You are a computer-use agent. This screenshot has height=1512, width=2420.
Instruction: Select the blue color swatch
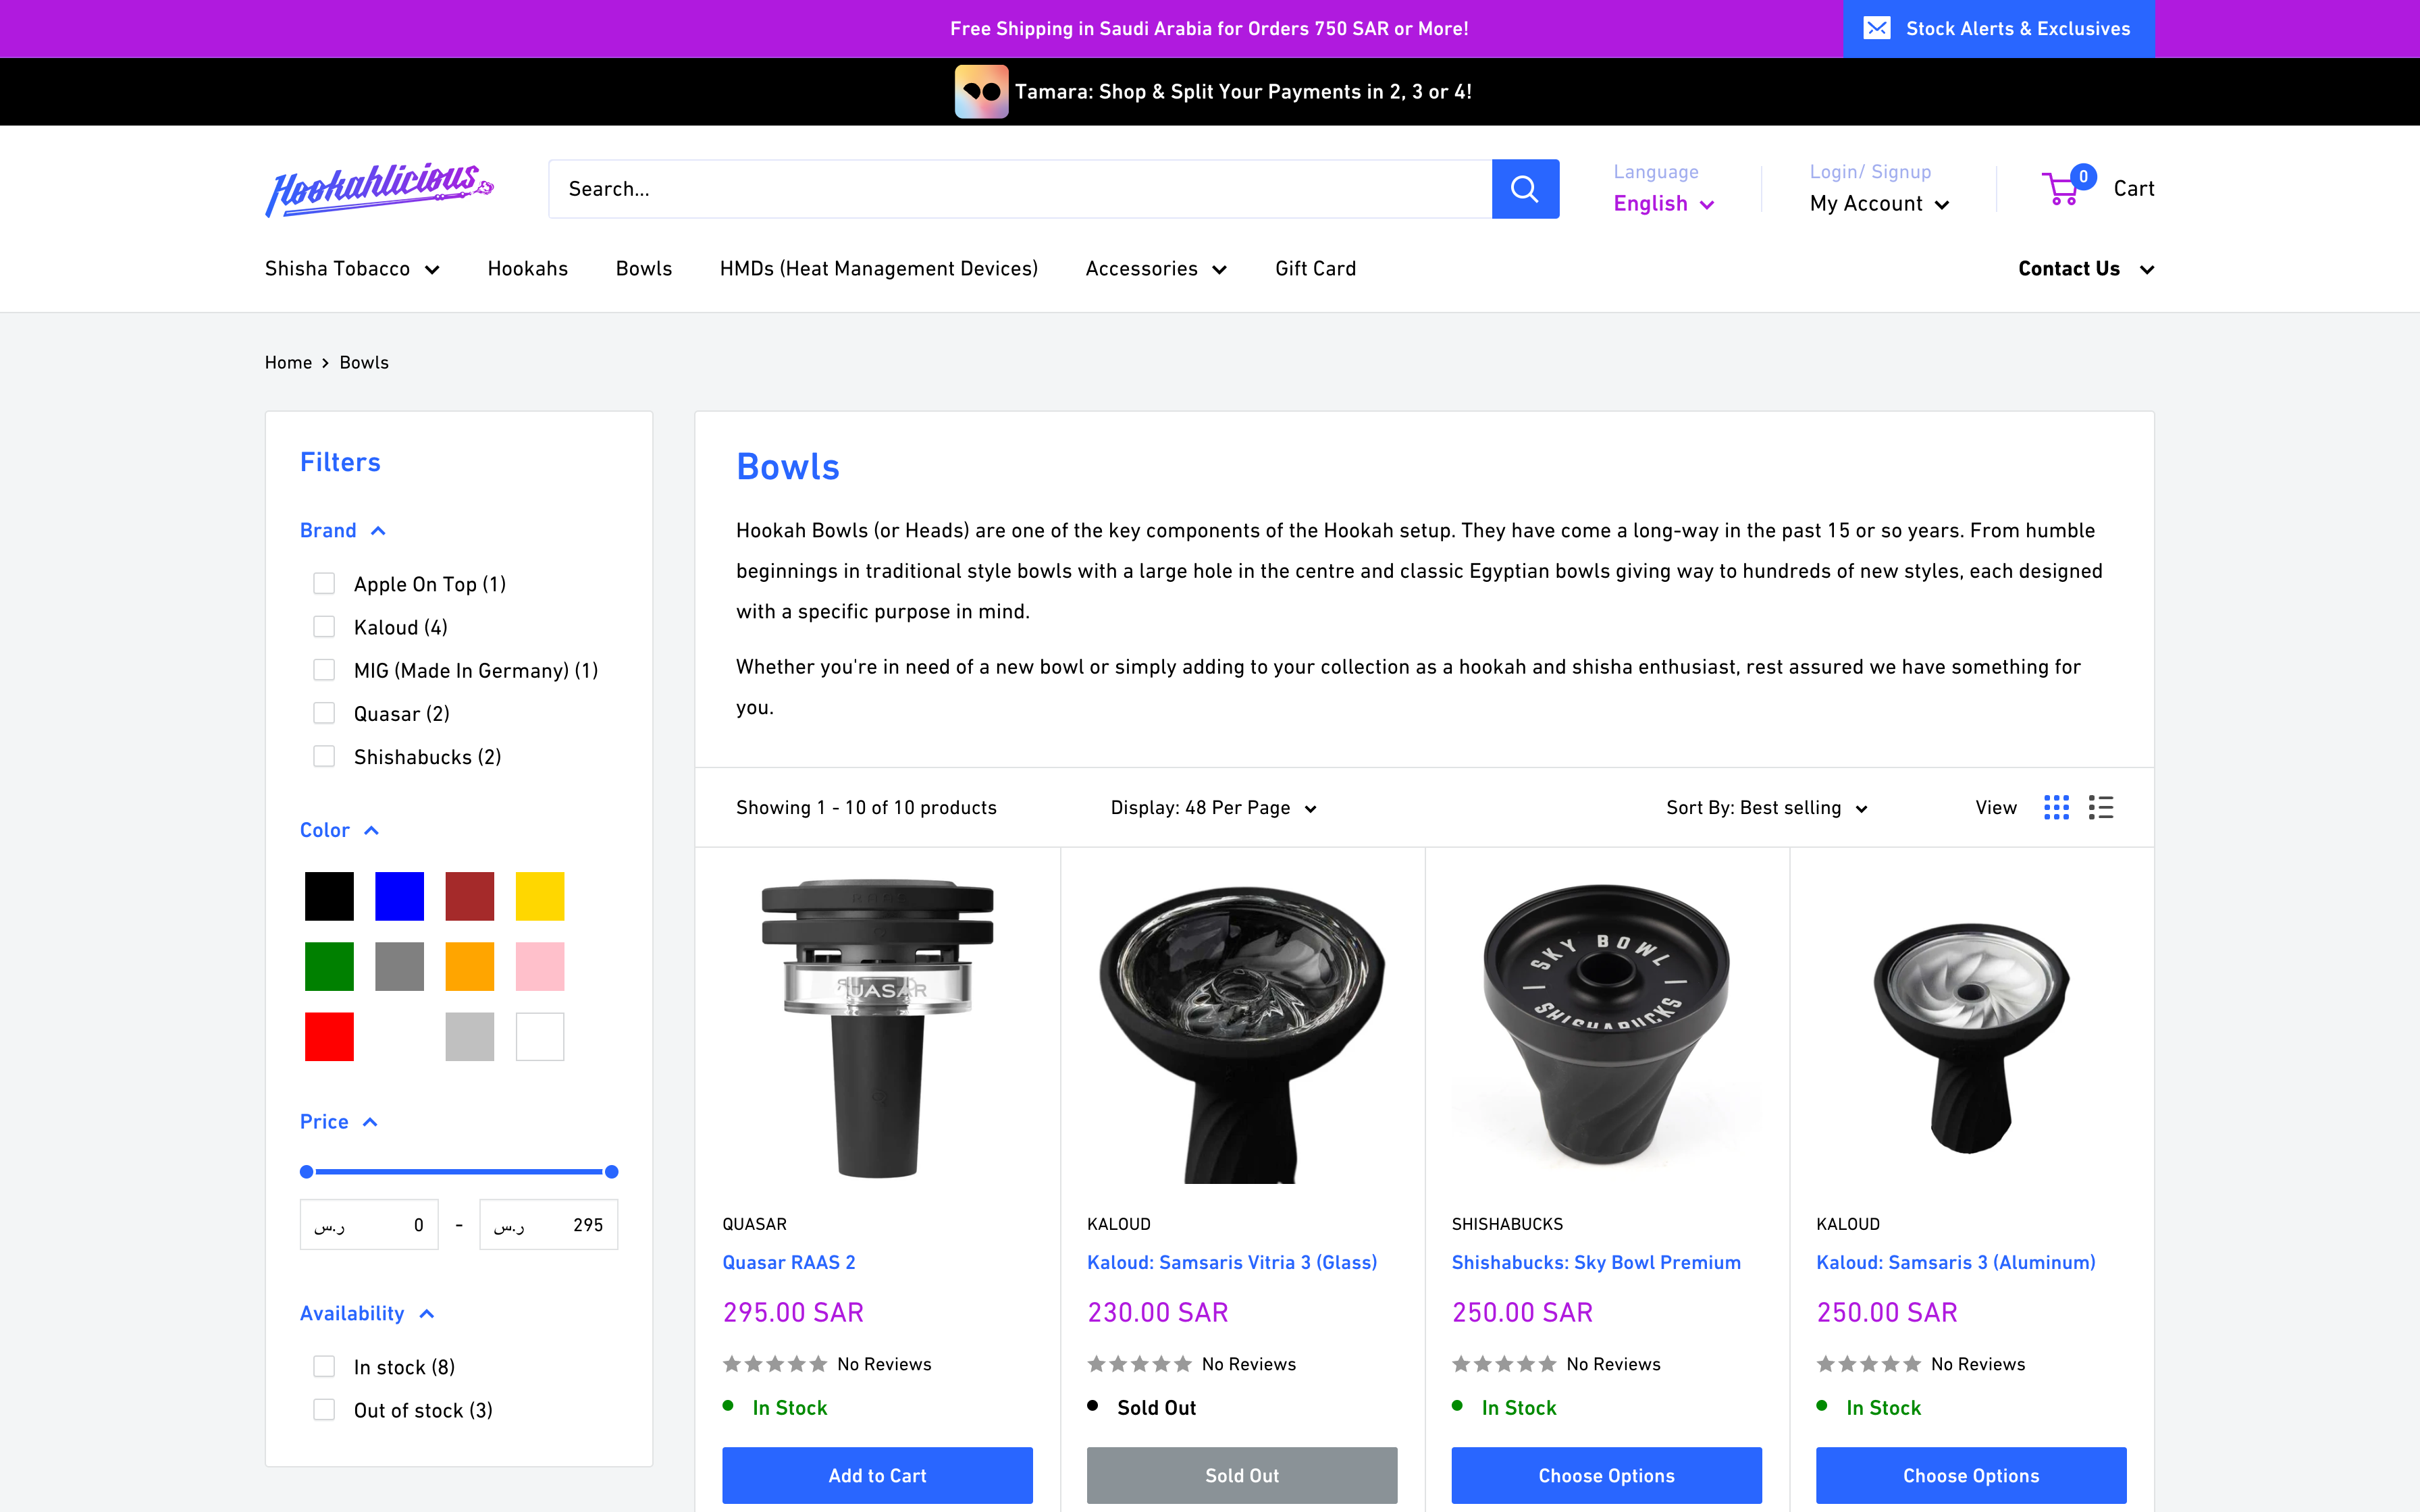[x=399, y=895]
